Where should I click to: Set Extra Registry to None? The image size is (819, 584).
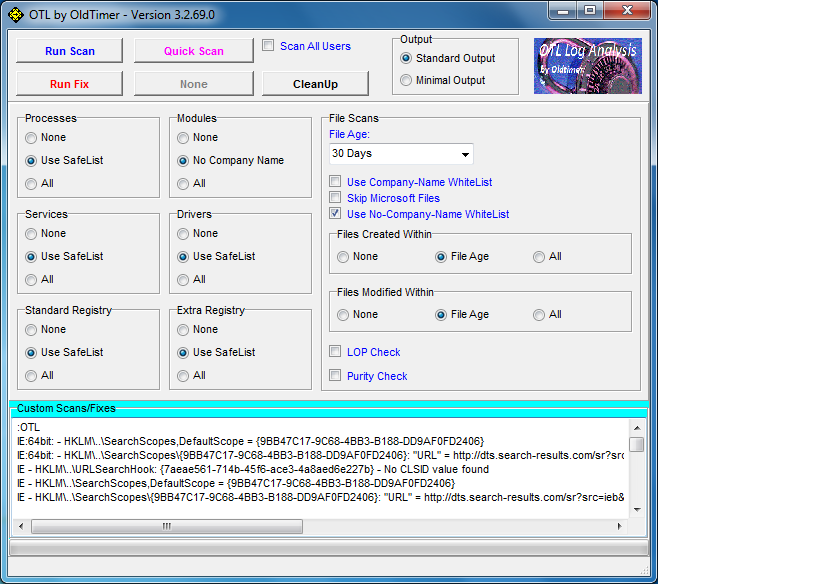[183, 330]
